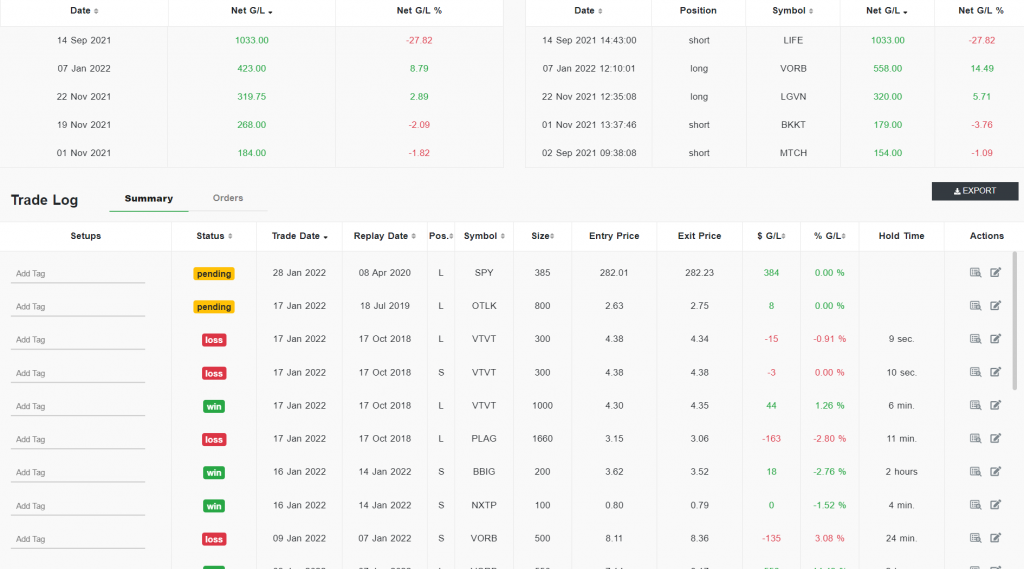1024x569 pixels.
Task: Click the trade log vertical scrollbar
Action: (1016, 320)
